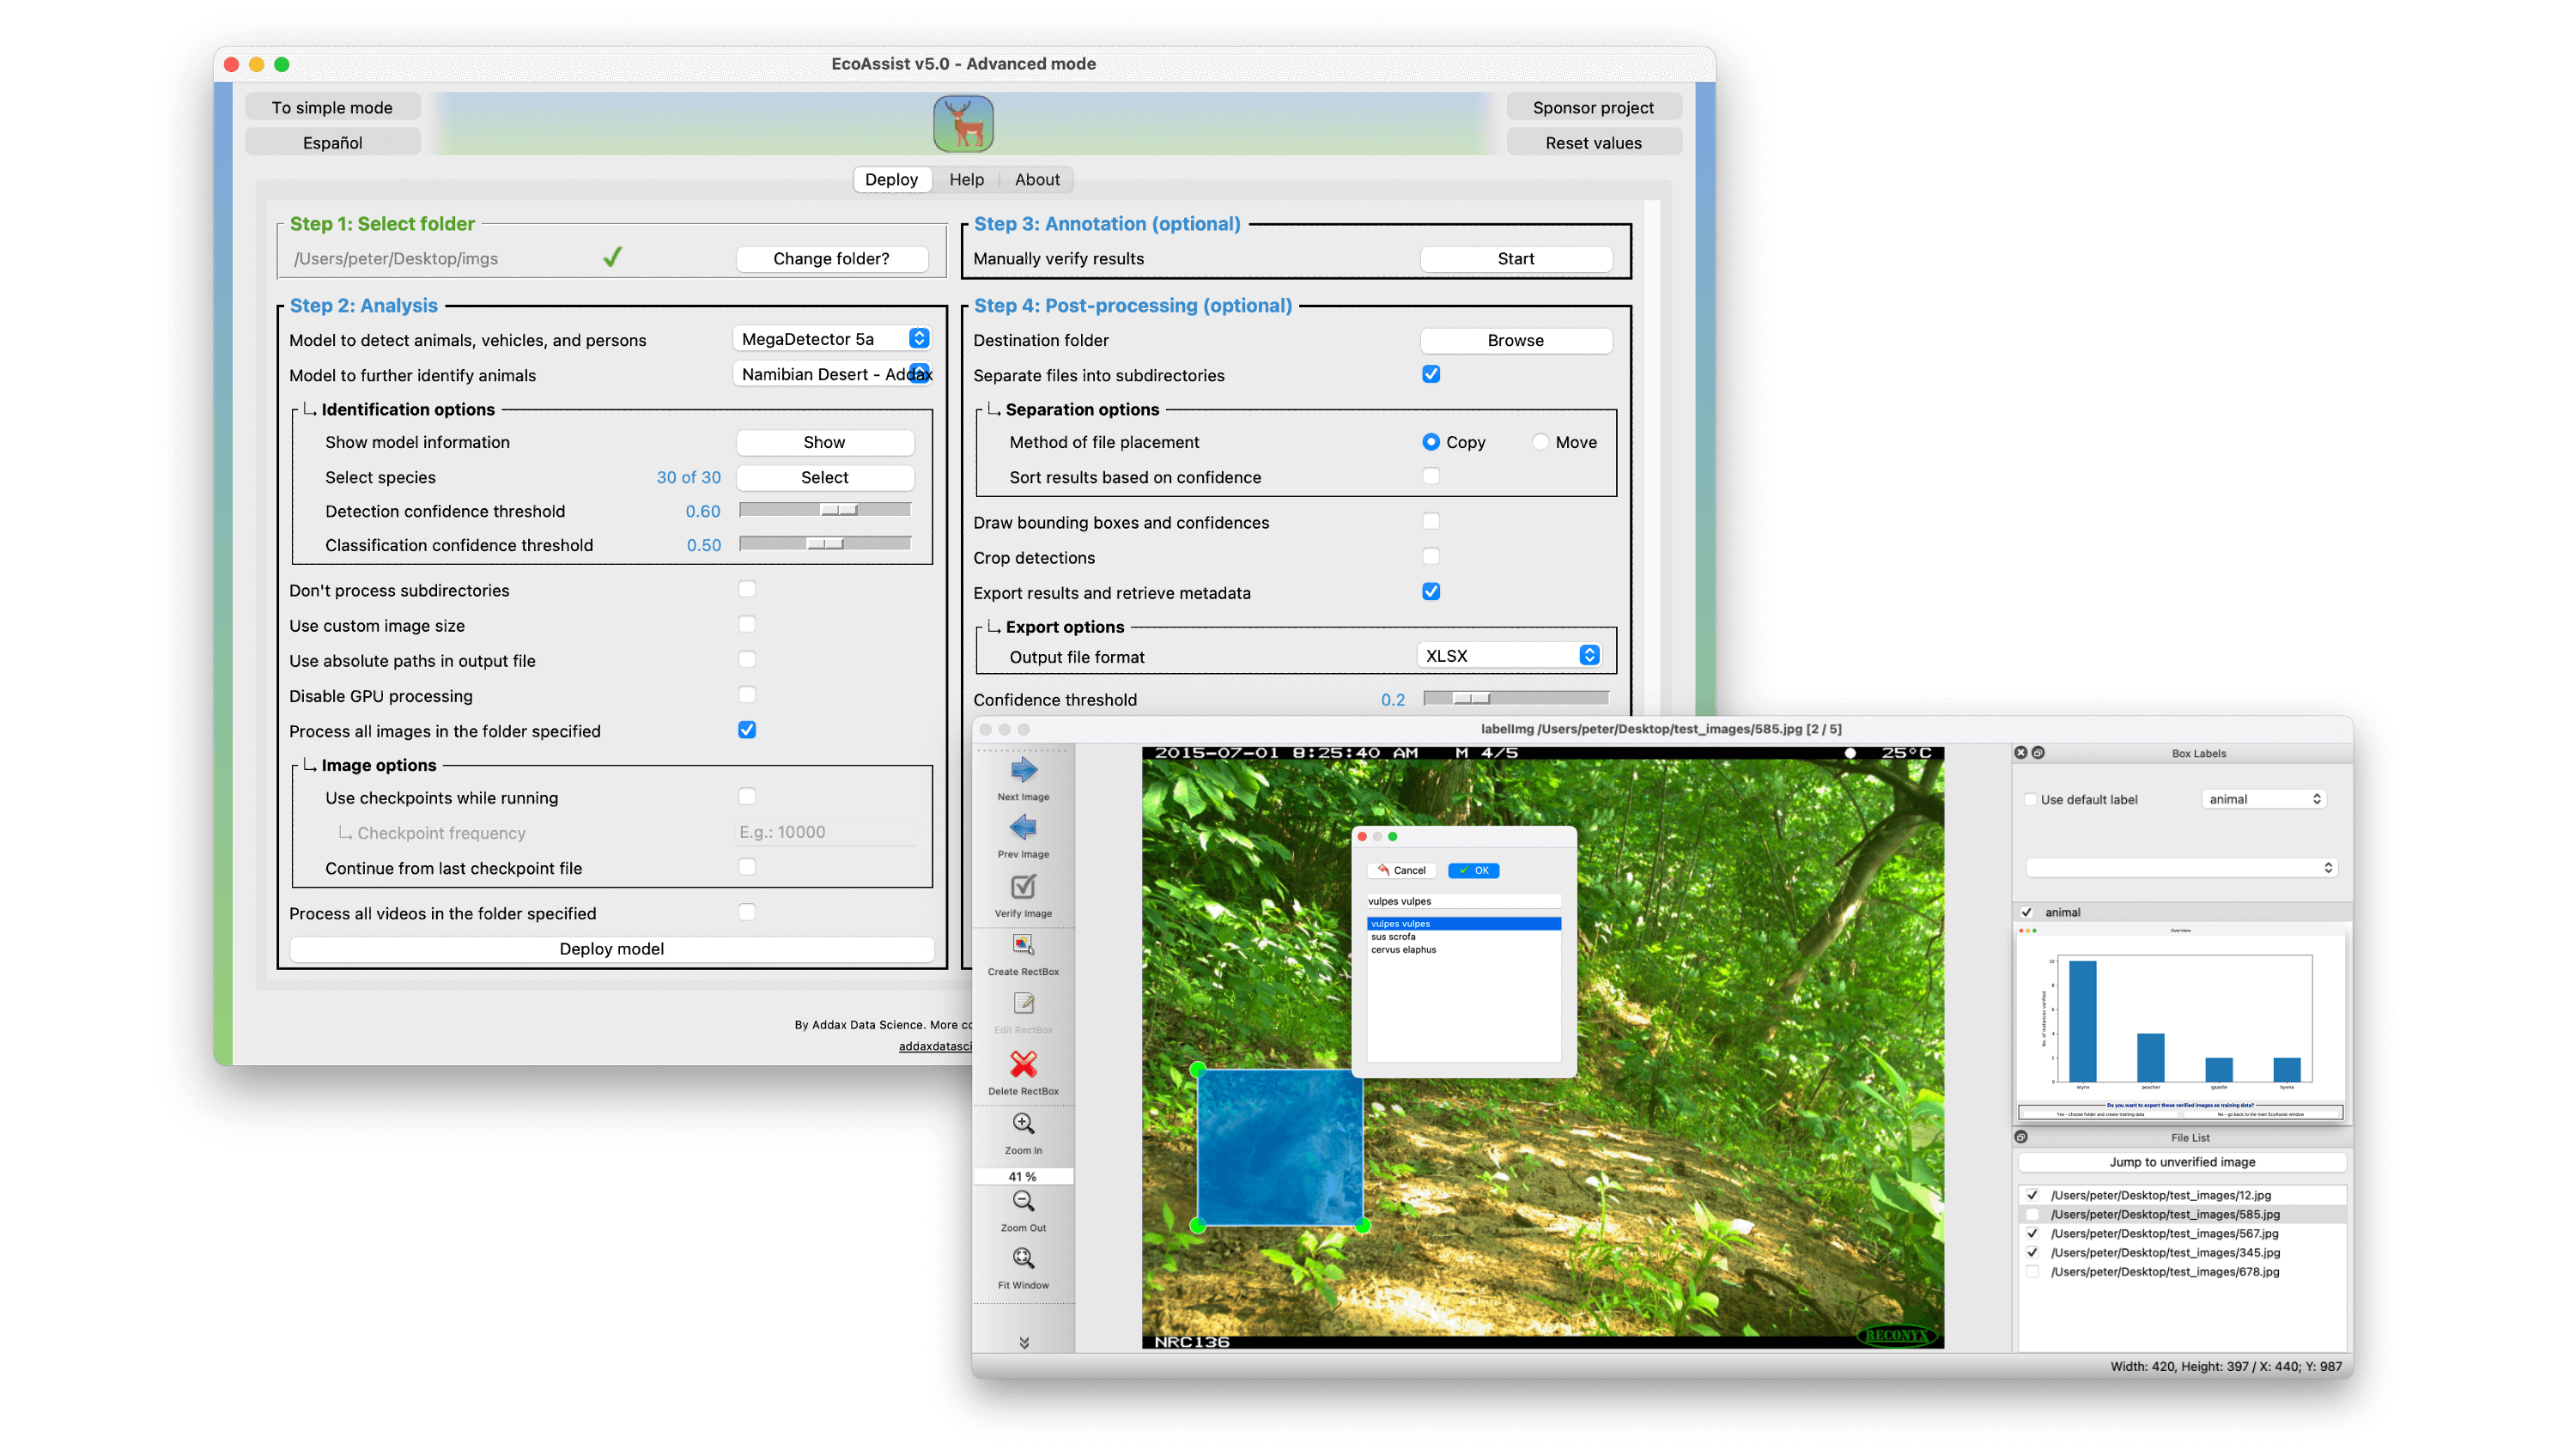The width and height of the screenshot is (2576, 1449).
Task: Toggle Separate files into subdirectories
Action: point(1431,374)
